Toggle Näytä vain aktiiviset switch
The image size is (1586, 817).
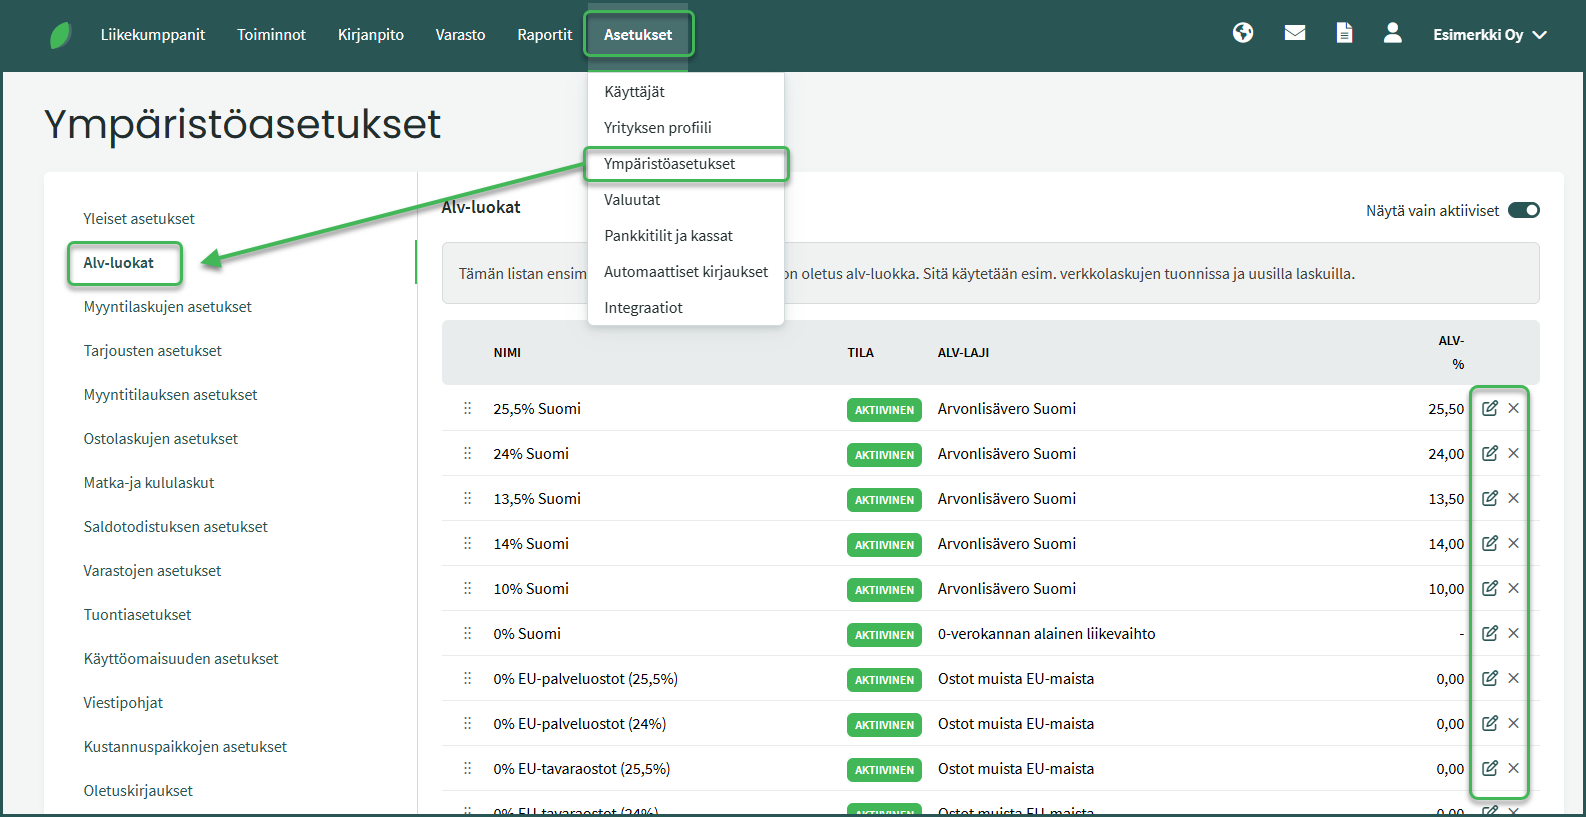click(1523, 210)
